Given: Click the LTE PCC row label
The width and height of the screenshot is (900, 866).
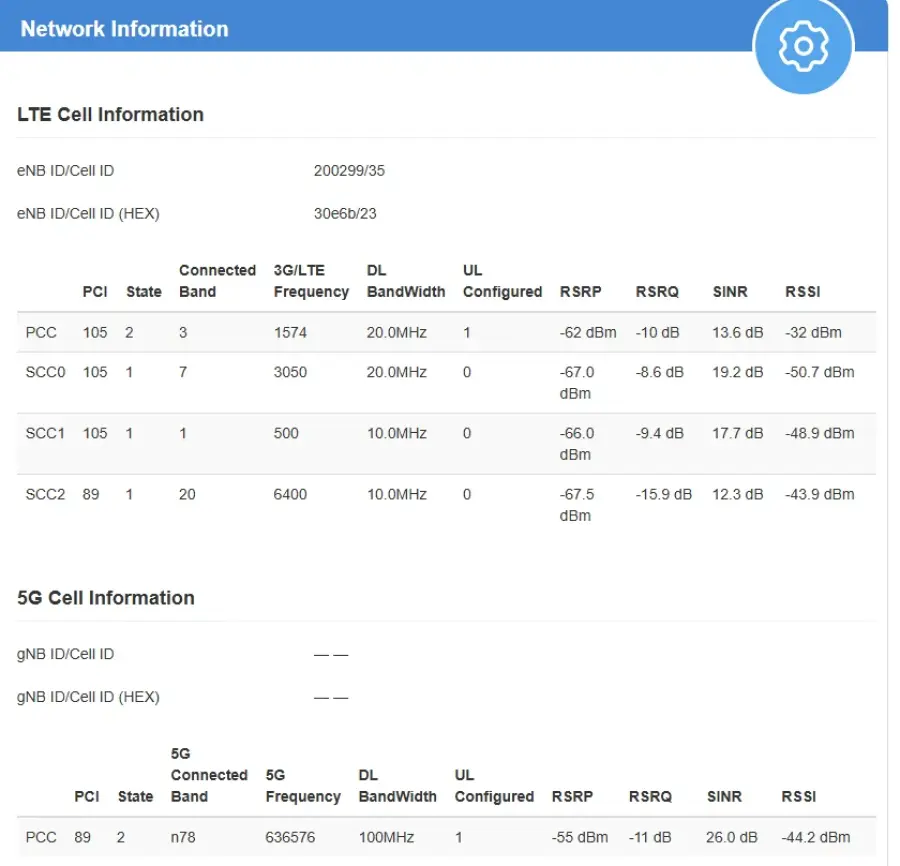Looking at the screenshot, I should 41,332.
